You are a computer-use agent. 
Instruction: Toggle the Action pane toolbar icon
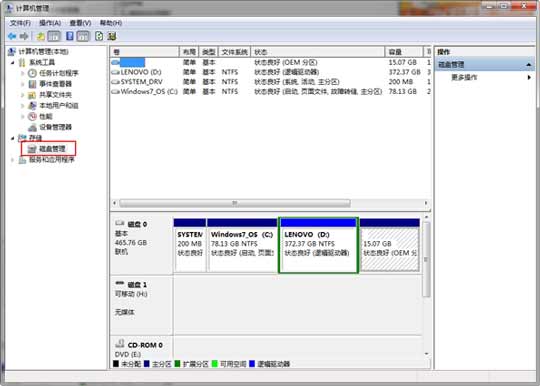(83, 36)
